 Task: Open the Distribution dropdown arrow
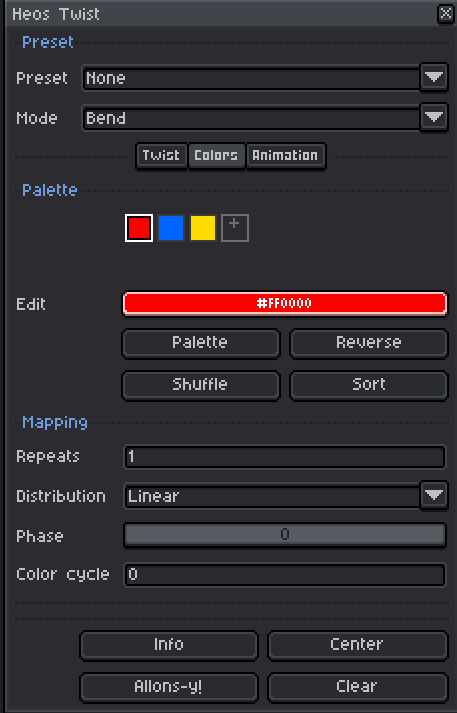point(434,496)
